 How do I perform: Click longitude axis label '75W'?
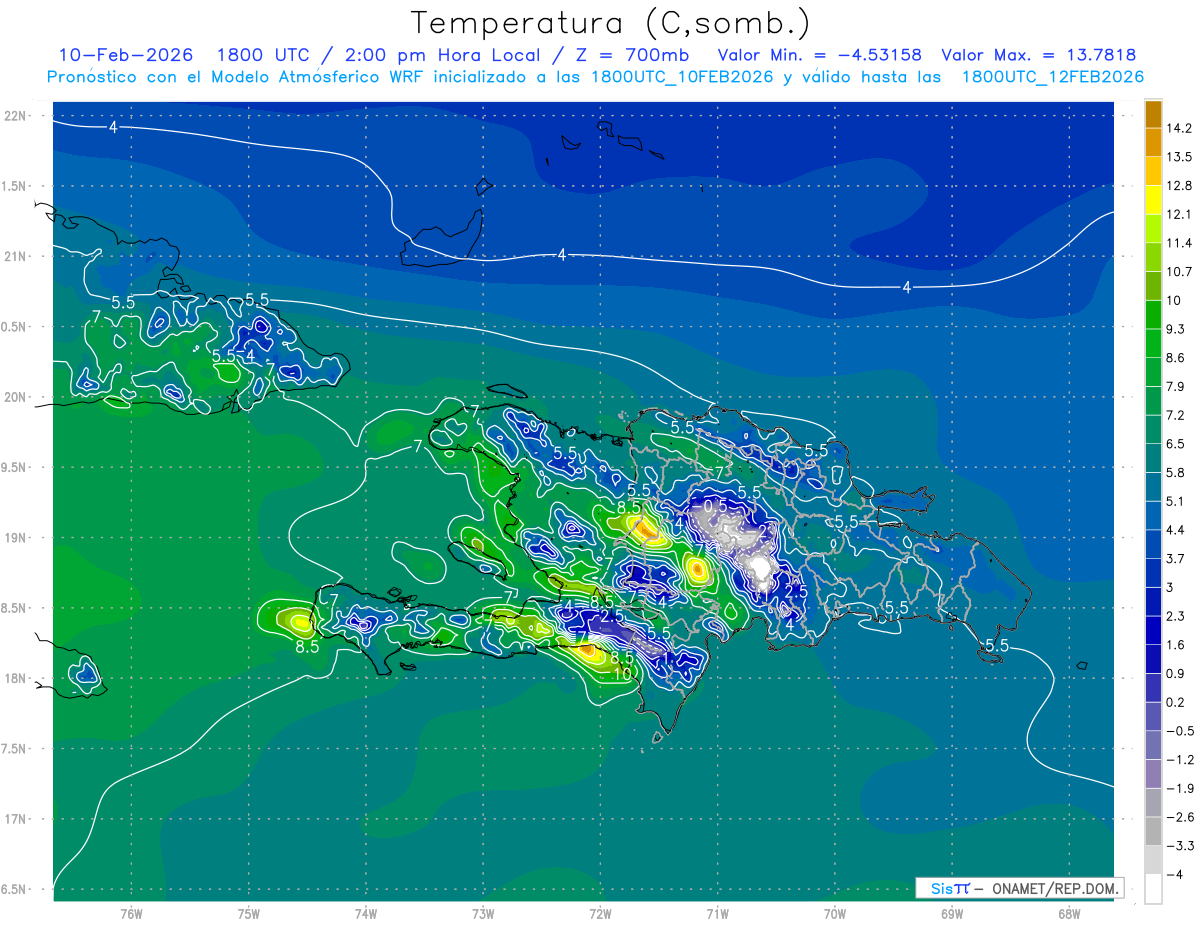[249, 913]
